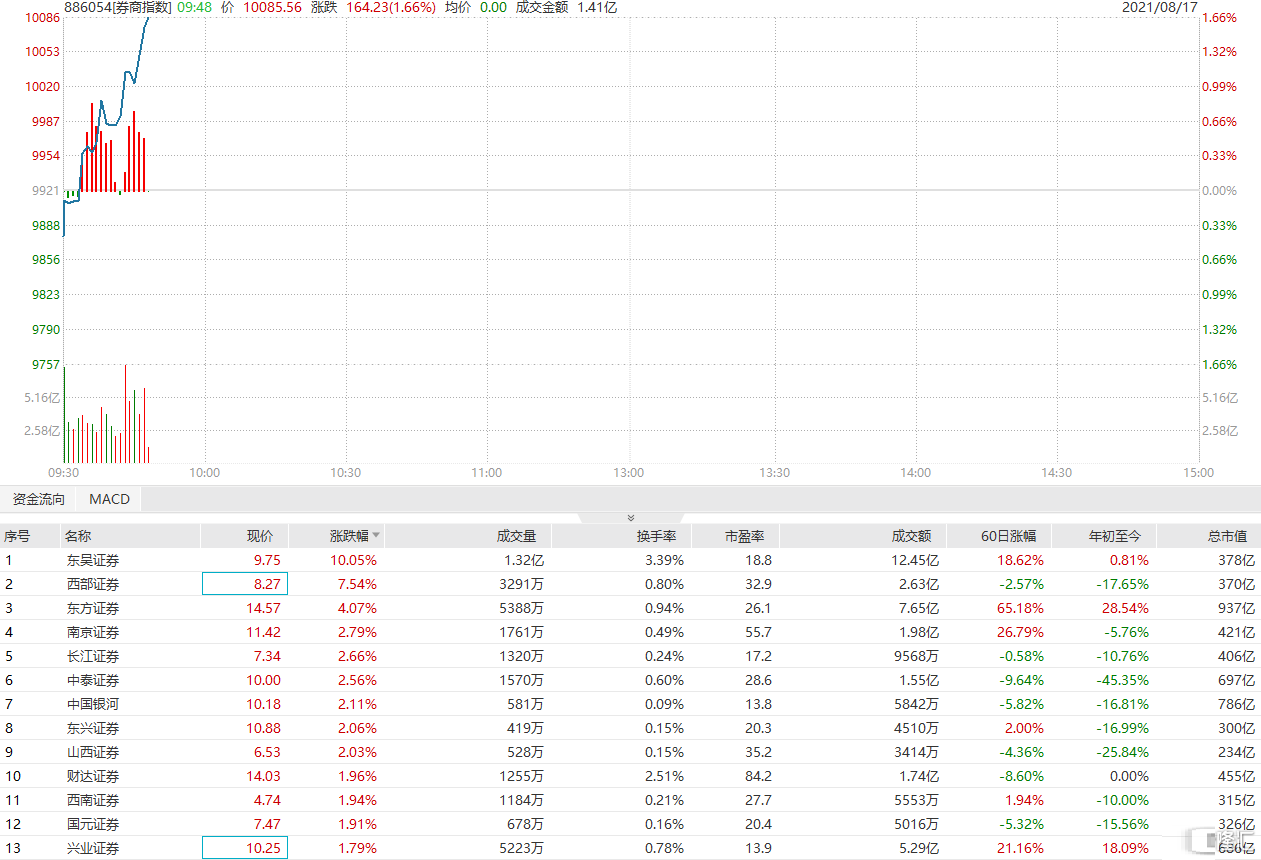The image size is (1261, 860).
Task: Click 财达证券 P/E value 84.2
Action: click(x=758, y=776)
